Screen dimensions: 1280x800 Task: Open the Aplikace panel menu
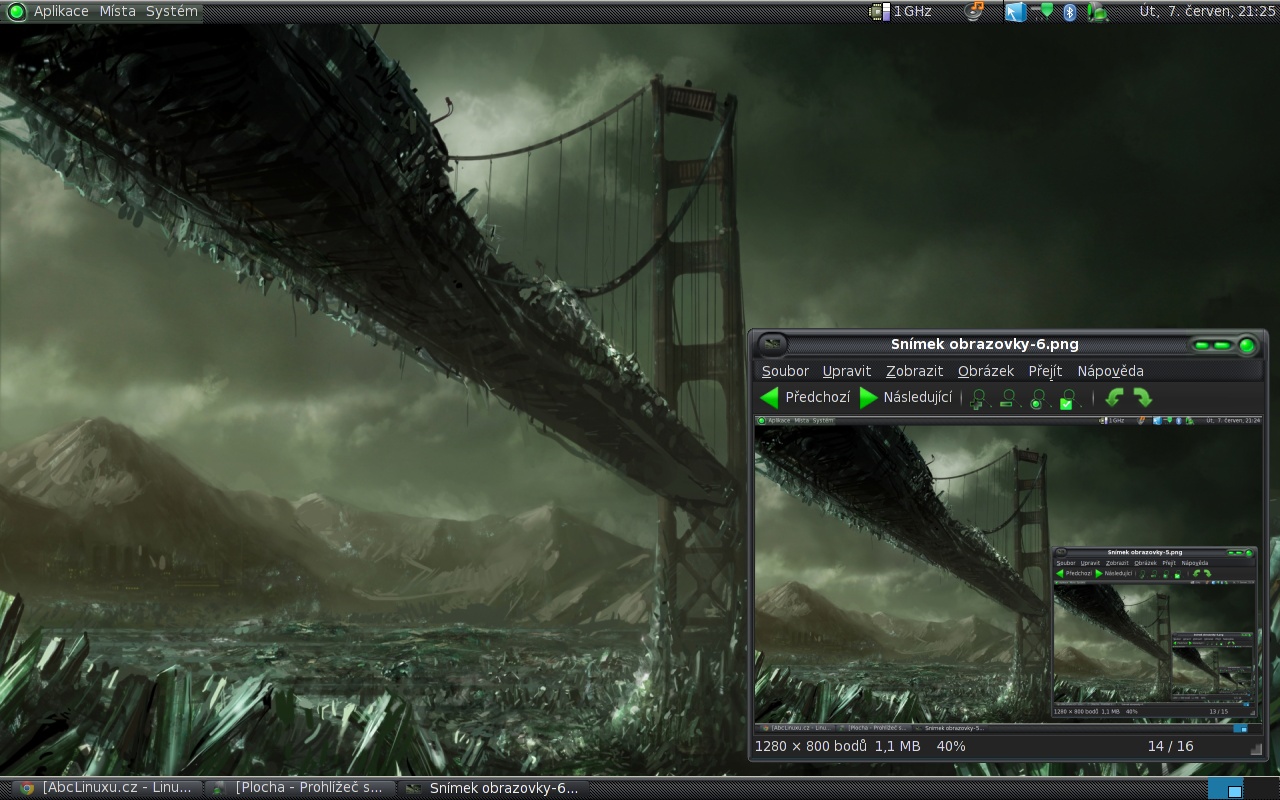pos(61,11)
